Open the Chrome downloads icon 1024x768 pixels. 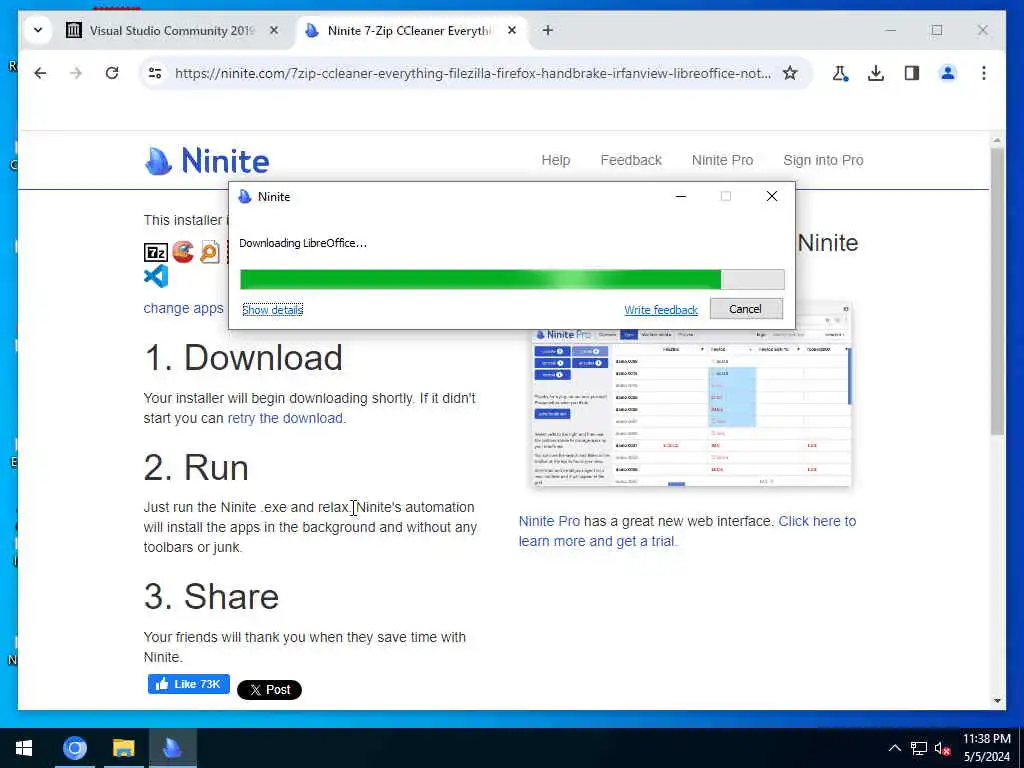pos(876,73)
